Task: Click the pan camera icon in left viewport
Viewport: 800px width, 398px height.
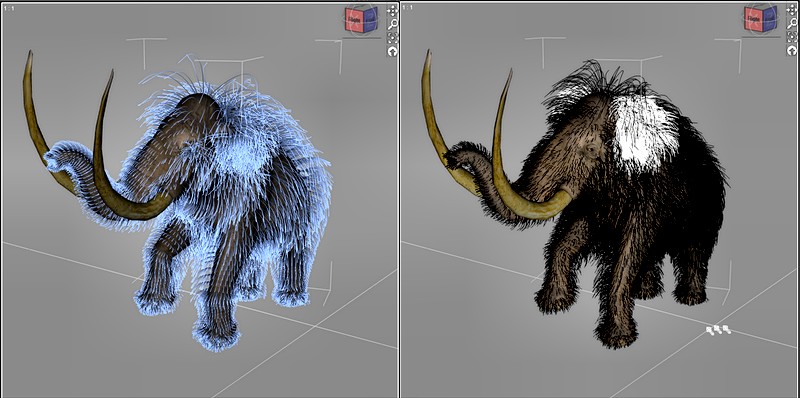Action: tap(392, 10)
